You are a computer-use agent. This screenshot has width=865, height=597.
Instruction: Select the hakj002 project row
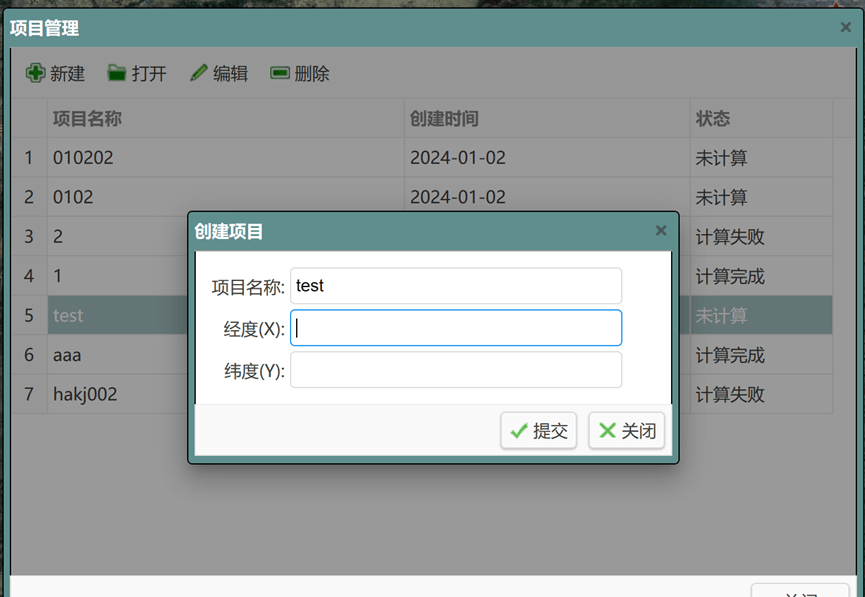pos(100,394)
